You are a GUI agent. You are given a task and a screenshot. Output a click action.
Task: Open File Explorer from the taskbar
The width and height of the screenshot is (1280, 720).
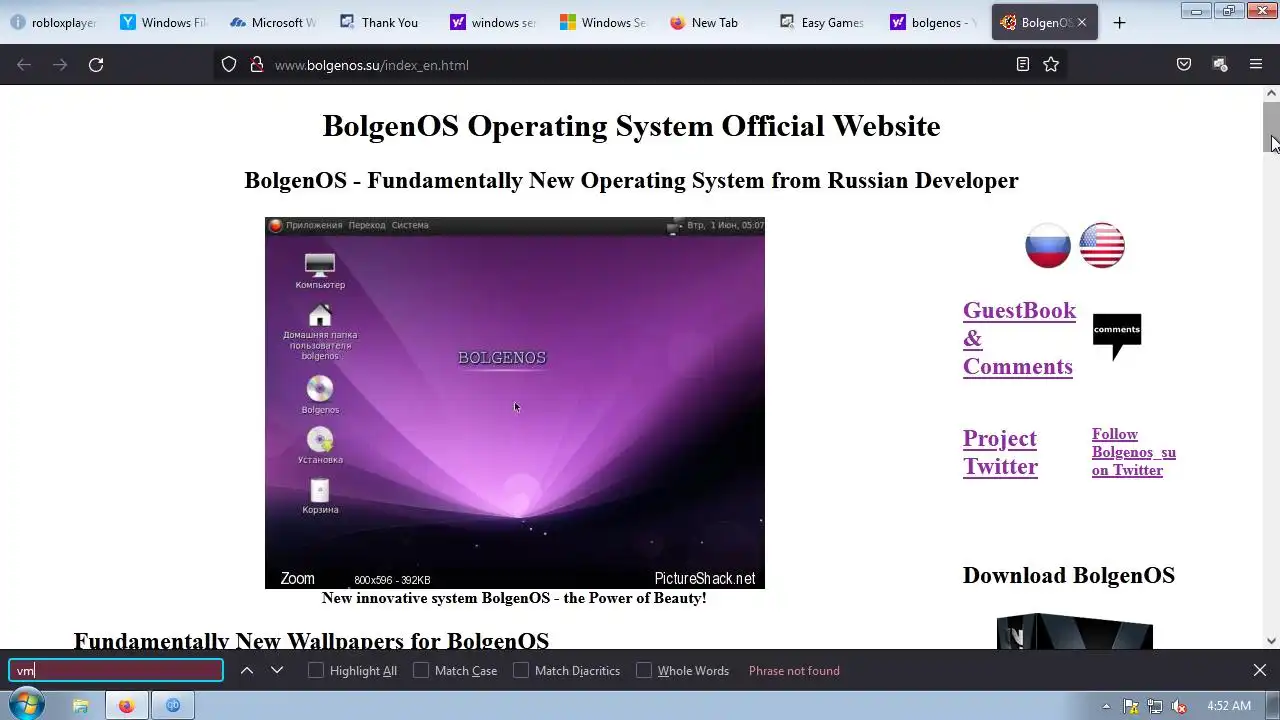tap(80, 705)
